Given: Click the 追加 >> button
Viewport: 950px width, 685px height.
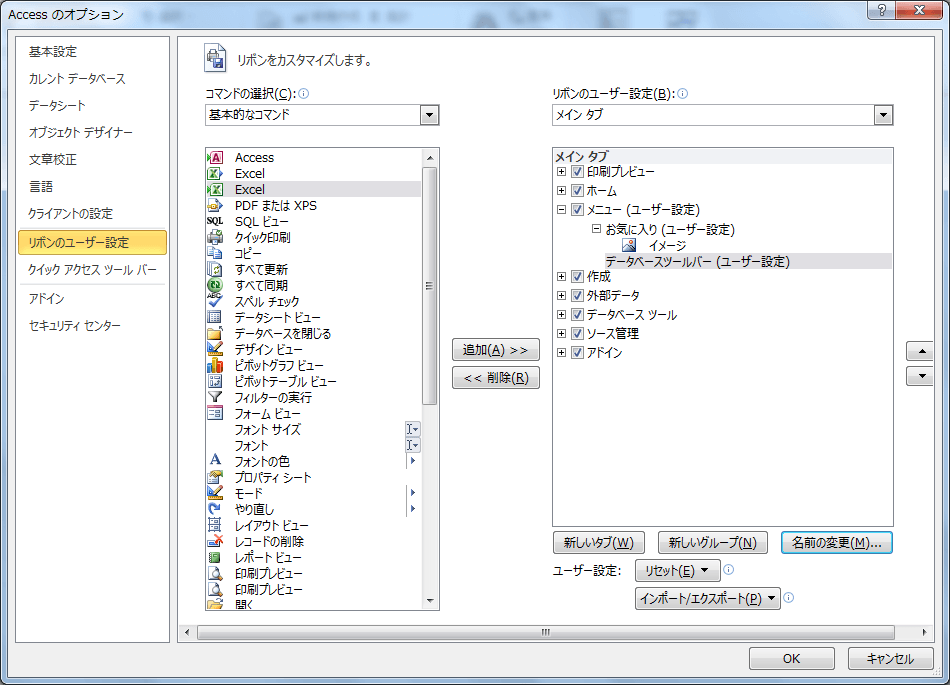Looking at the screenshot, I should pos(496,349).
